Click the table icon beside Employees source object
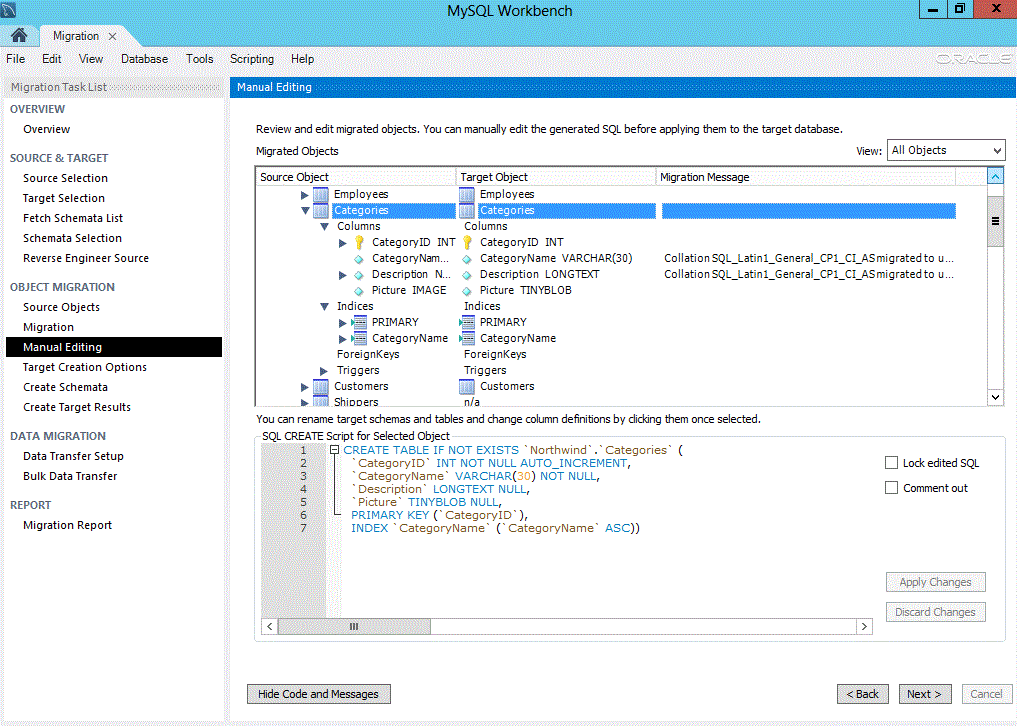The width and height of the screenshot is (1017, 726). pos(320,193)
